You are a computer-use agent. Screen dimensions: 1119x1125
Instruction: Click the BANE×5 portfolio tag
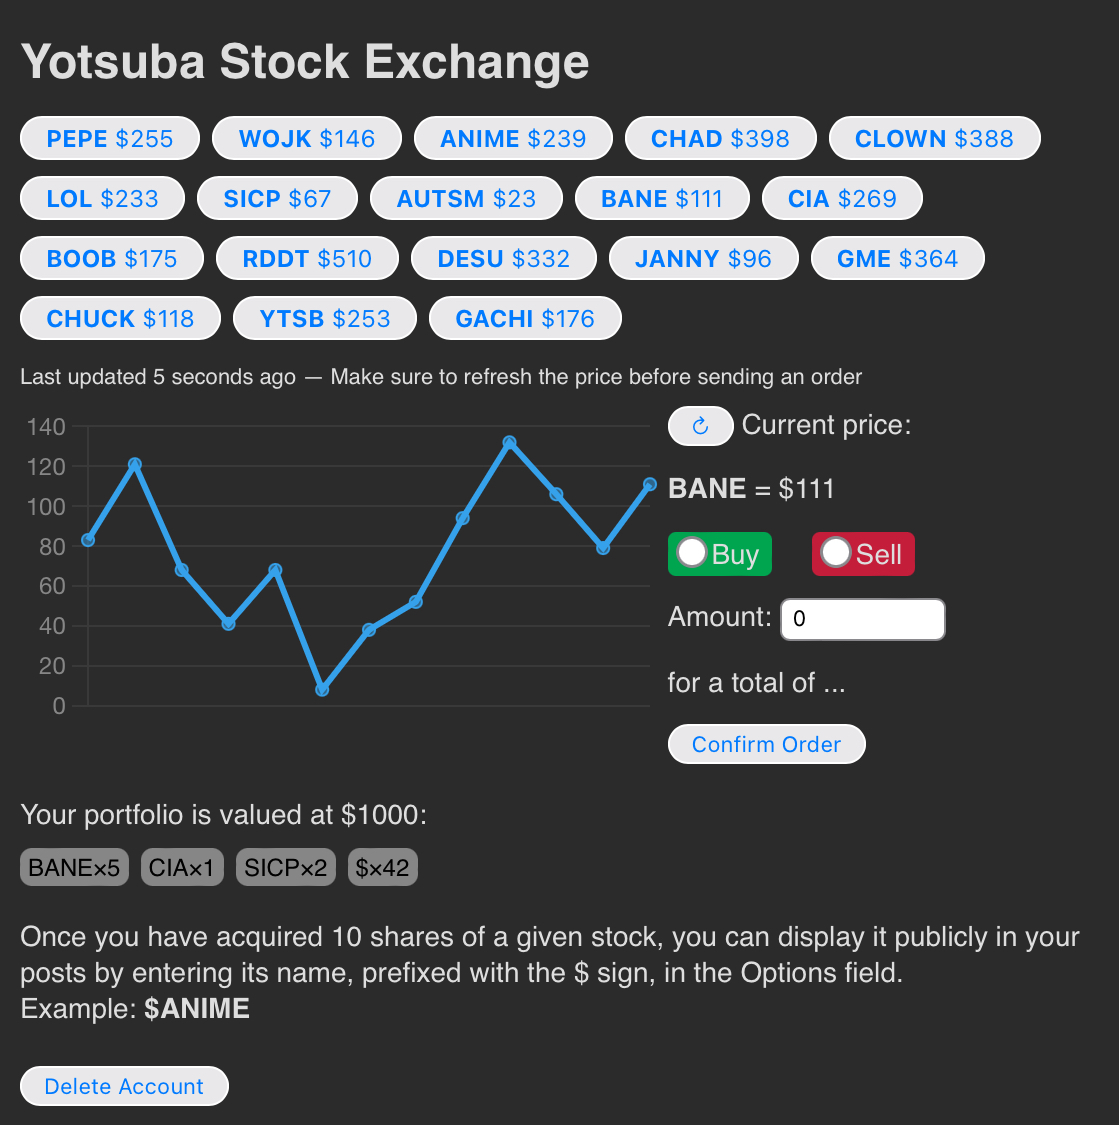coord(74,867)
